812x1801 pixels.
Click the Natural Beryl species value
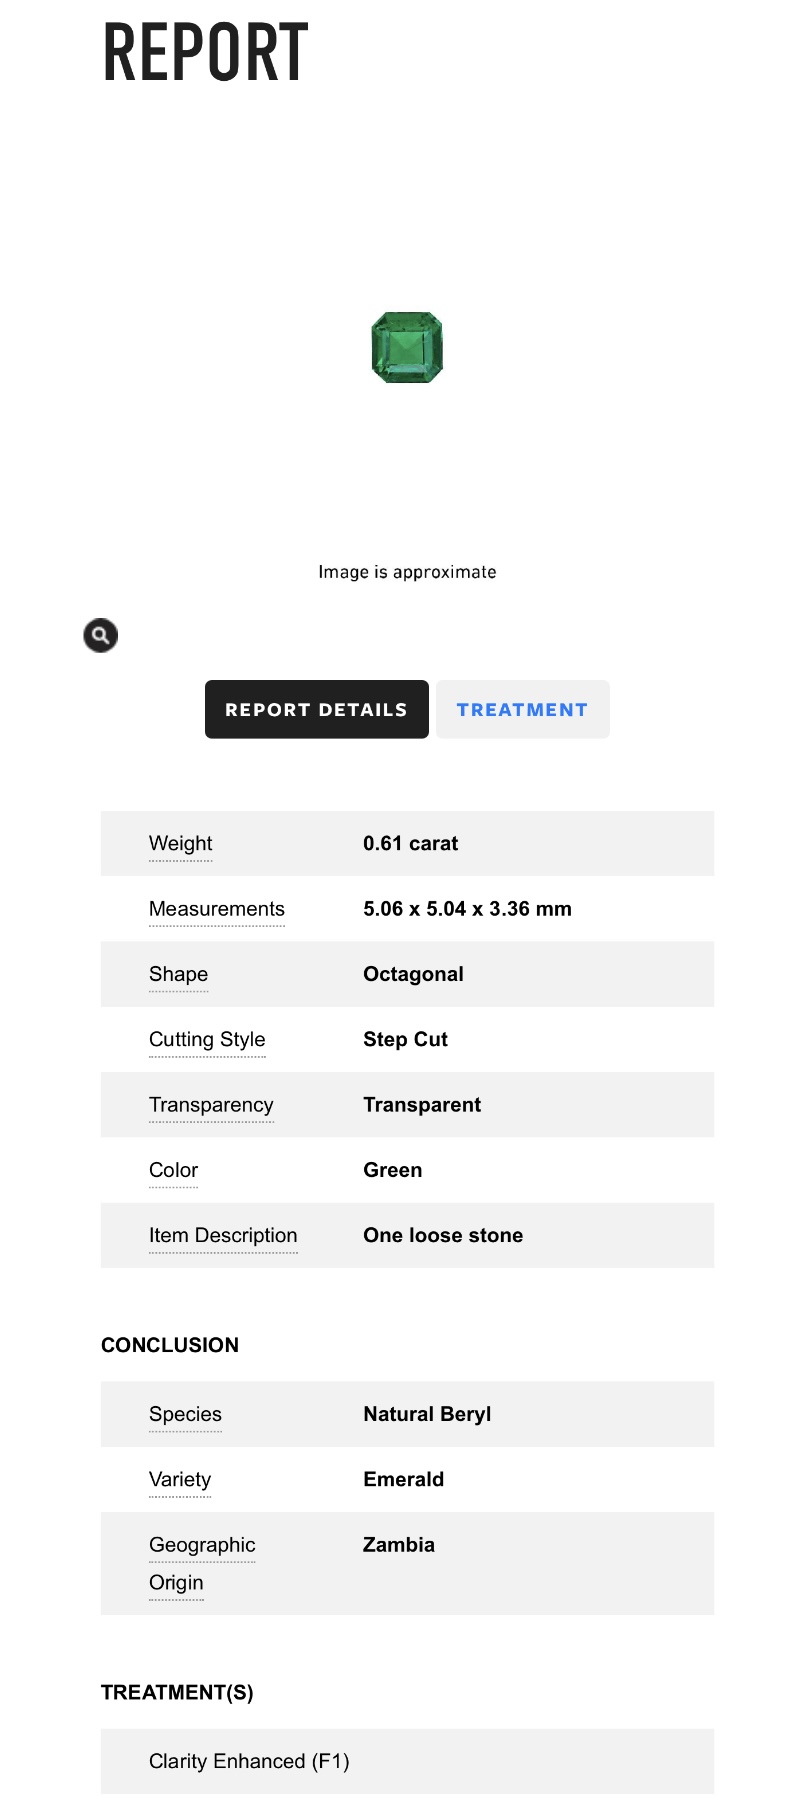click(427, 1414)
